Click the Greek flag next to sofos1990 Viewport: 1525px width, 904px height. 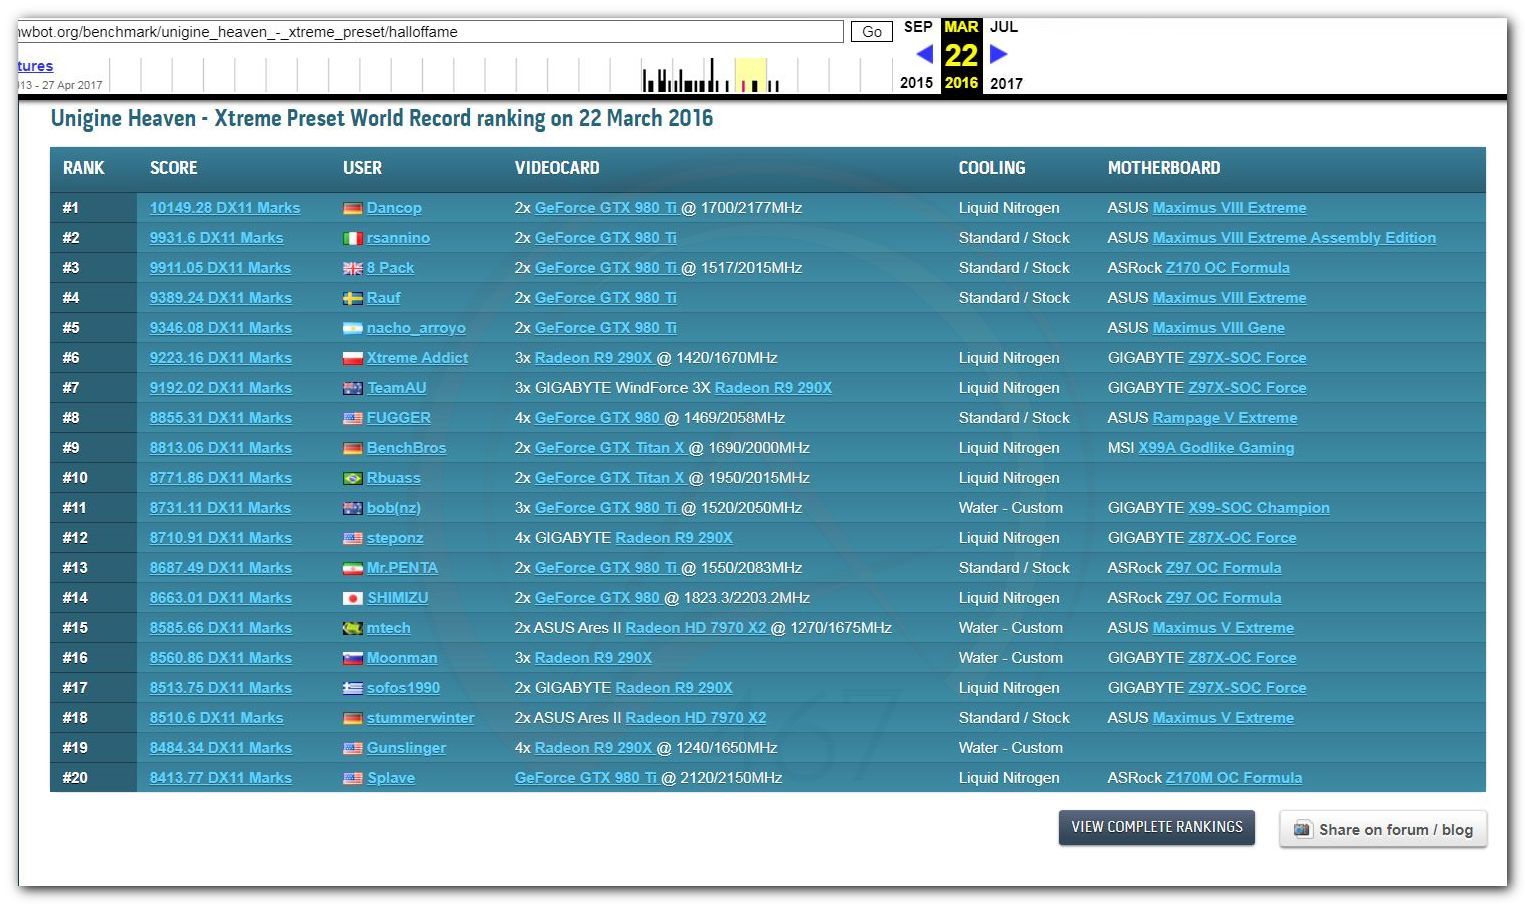coord(352,688)
